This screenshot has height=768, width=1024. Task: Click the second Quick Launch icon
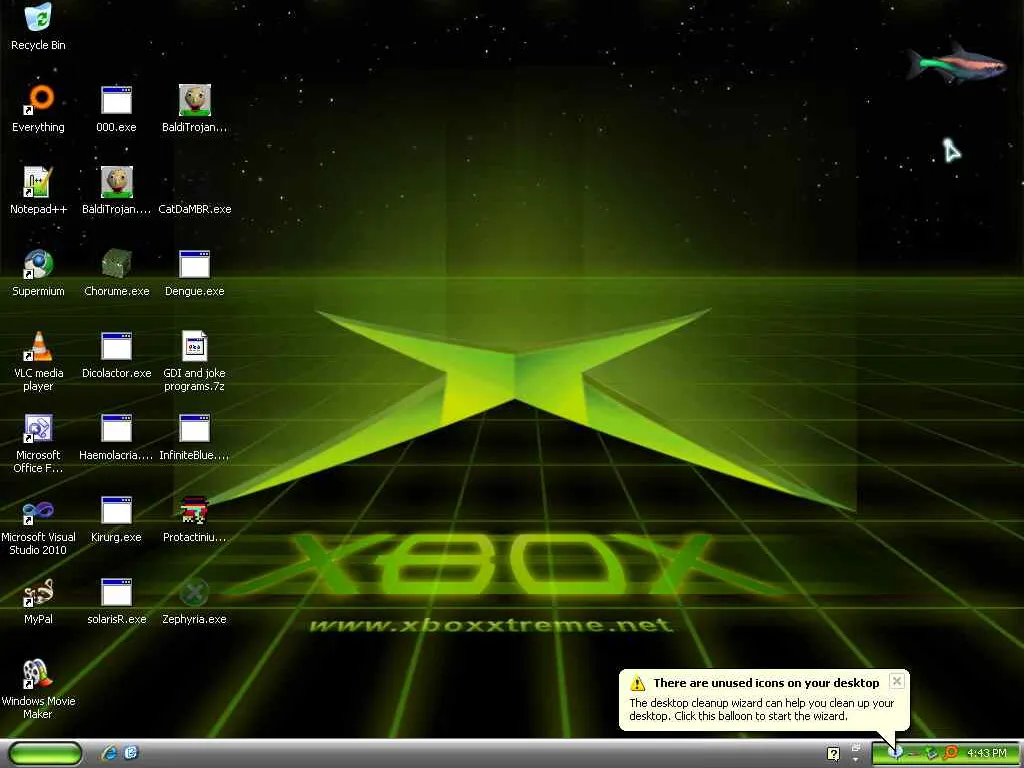tap(131, 753)
